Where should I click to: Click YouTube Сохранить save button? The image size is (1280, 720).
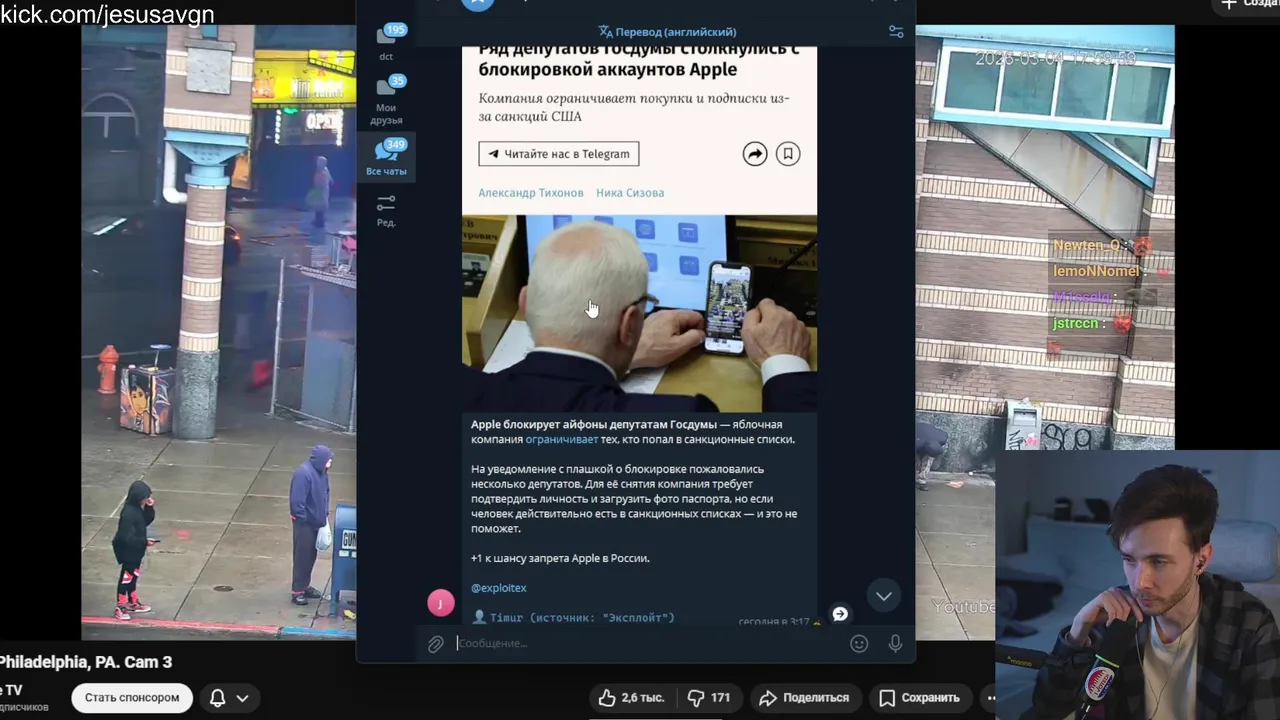tap(920, 698)
